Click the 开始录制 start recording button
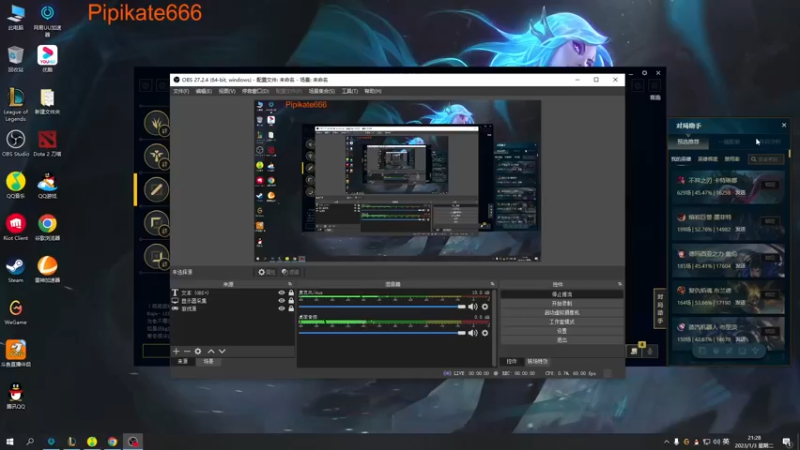Screen dimensions: 800x450 [562, 304]
